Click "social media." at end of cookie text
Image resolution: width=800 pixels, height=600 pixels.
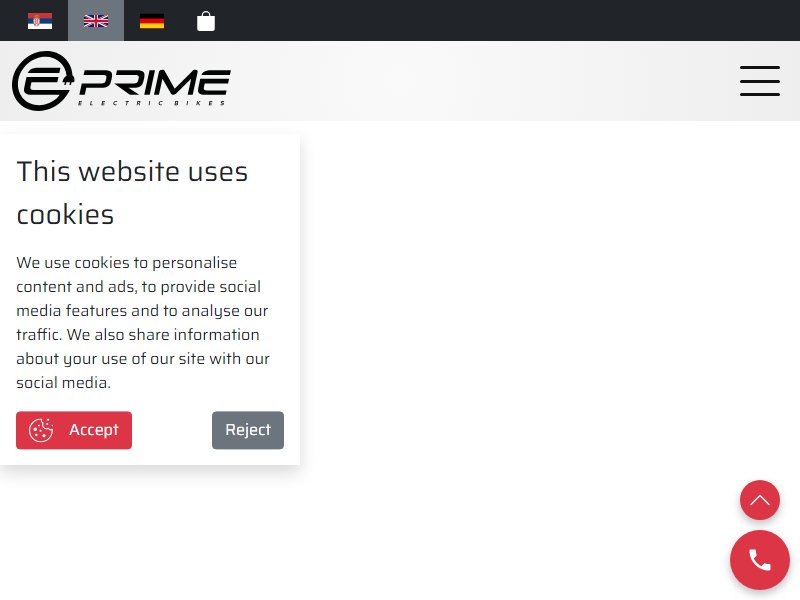63,383
